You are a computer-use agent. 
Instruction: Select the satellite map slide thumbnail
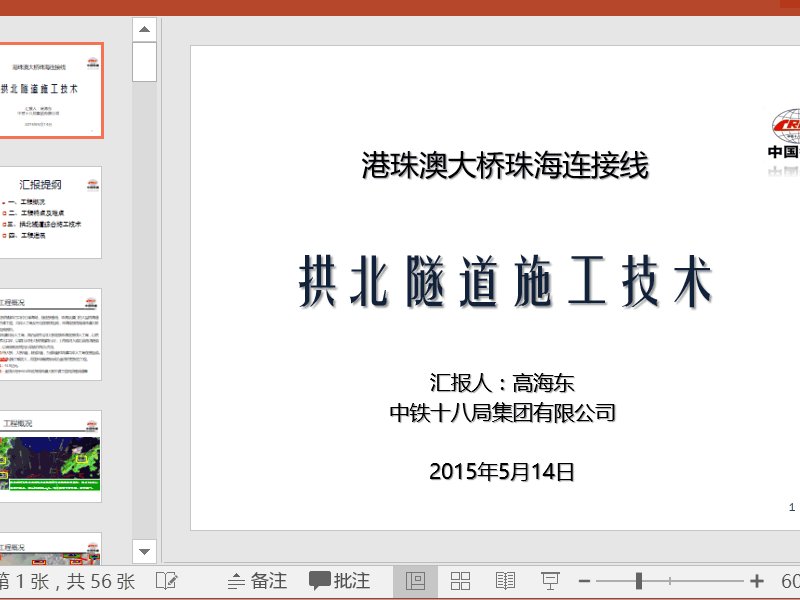(x=50, y=456)
